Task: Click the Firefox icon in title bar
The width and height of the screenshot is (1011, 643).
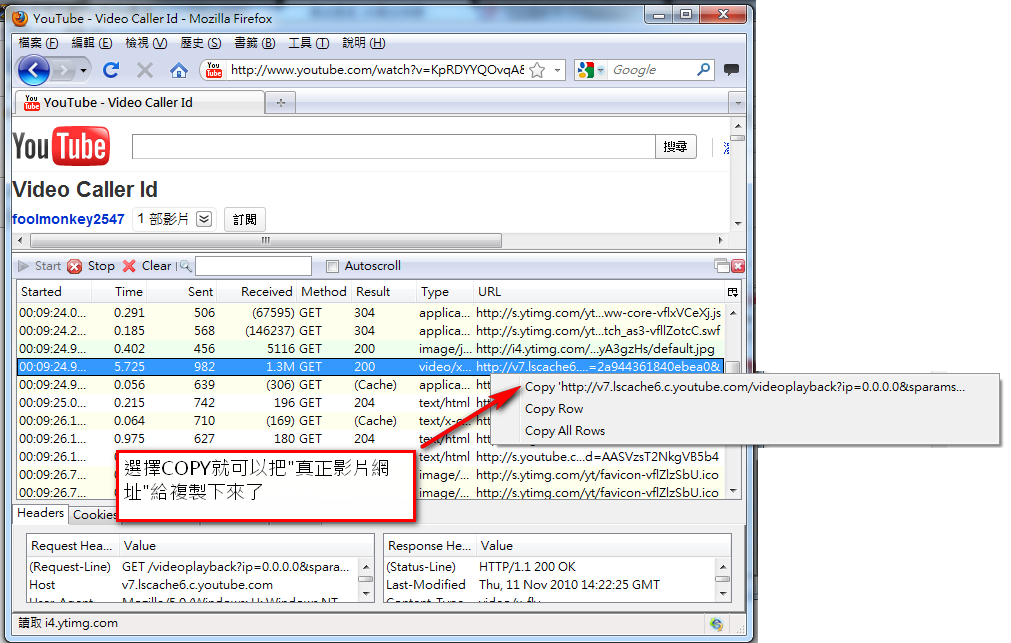Action: (21, 18)
